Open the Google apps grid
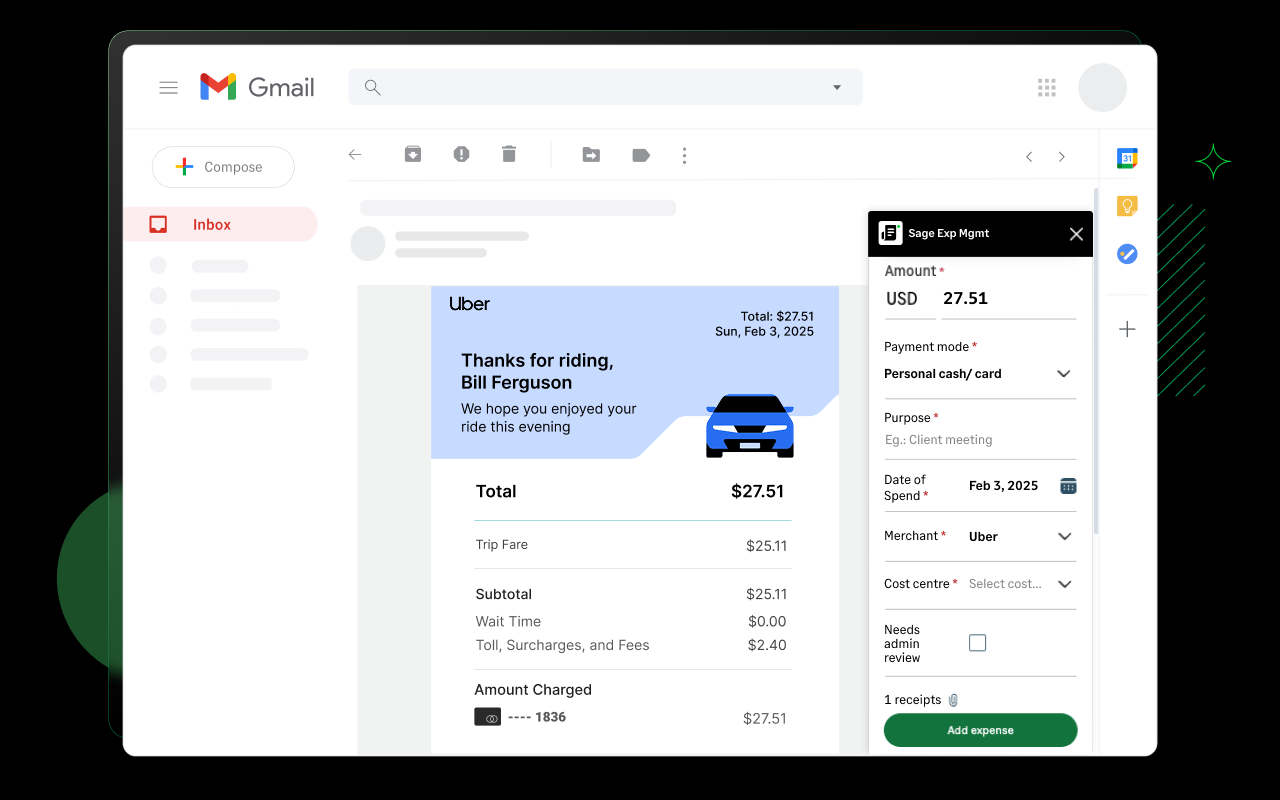Viewport: 1280px width, 800px height. pos(1047,88)
